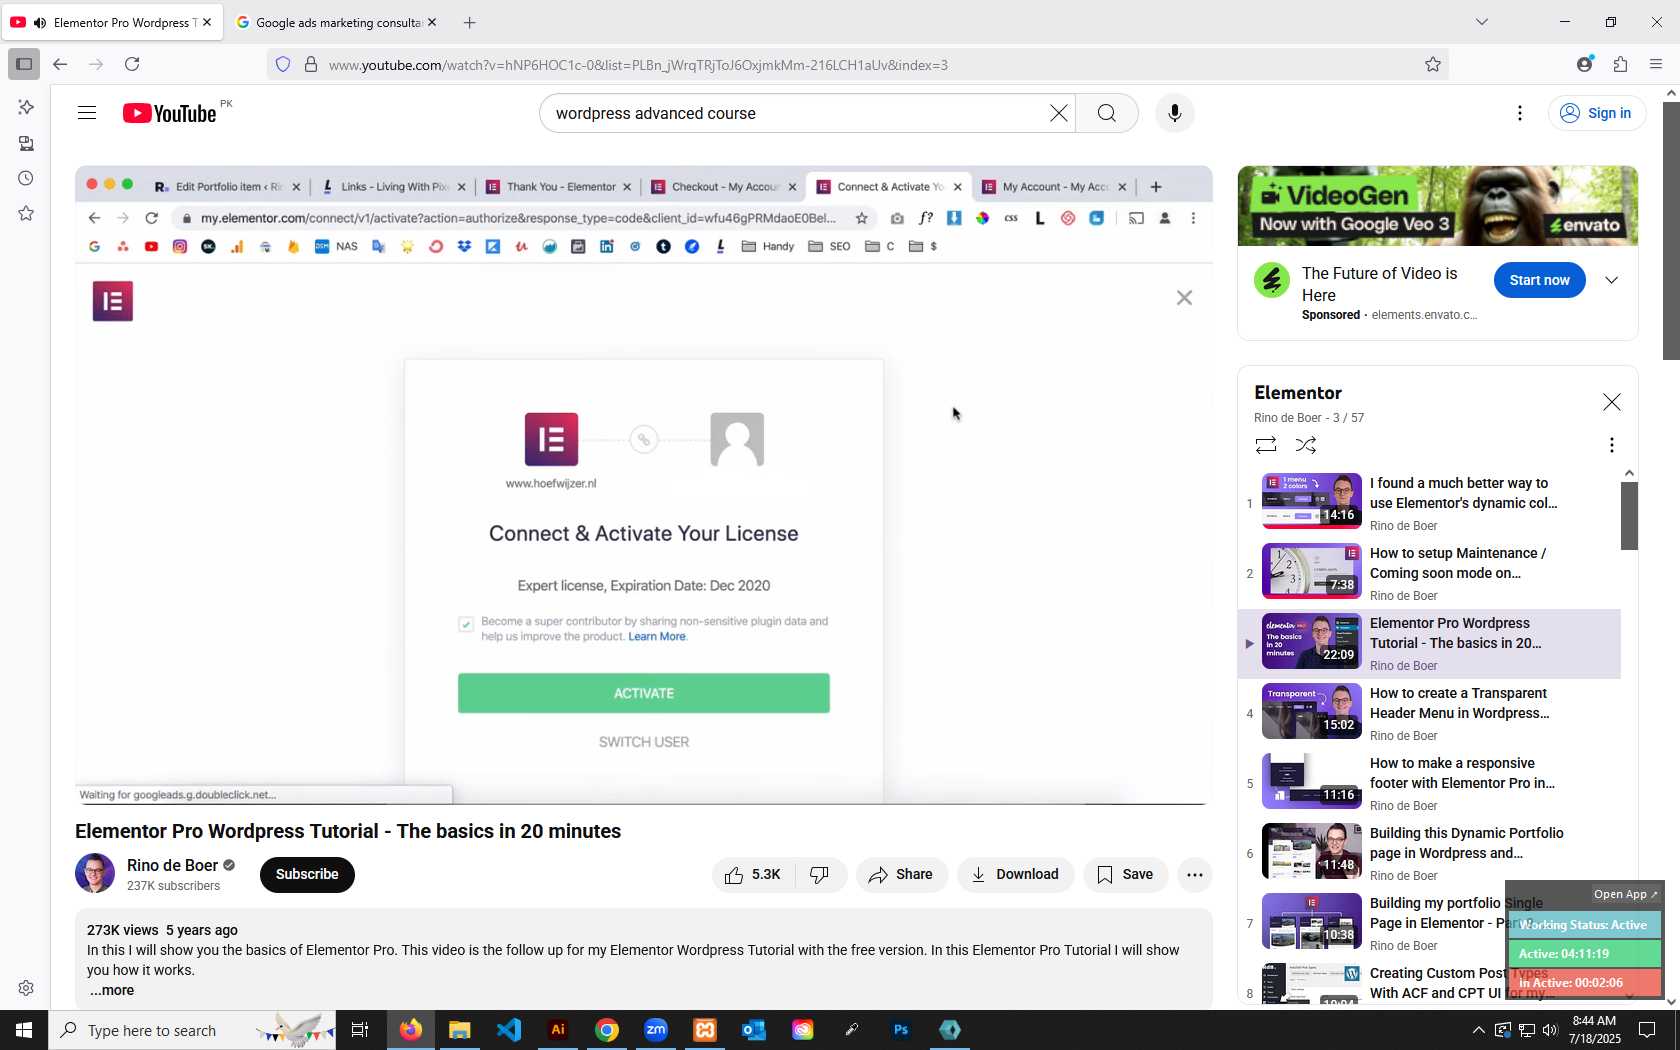This screenshot has width=1680, height=1050.
Task: Like the video, 5.3K thumbs up
Action: click(753, 875)
